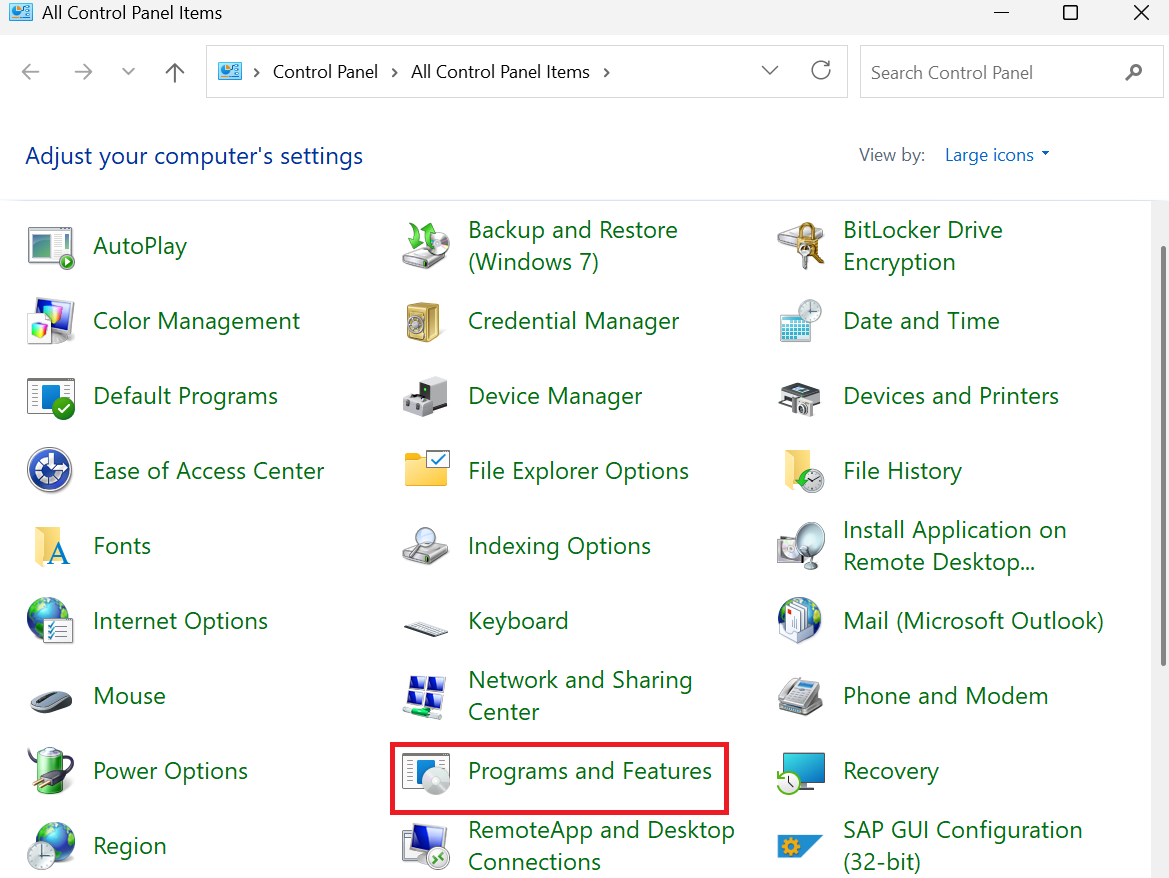Click the Mail (Microsoft Outlook) icon

pyautogui.click(x=799, y=620)
